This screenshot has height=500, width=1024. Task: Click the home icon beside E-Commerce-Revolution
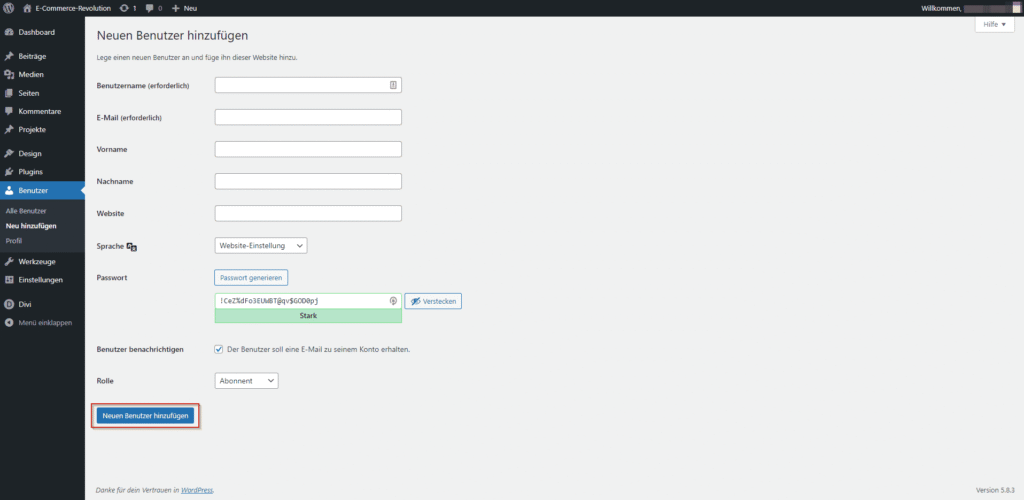pos(27,8)
